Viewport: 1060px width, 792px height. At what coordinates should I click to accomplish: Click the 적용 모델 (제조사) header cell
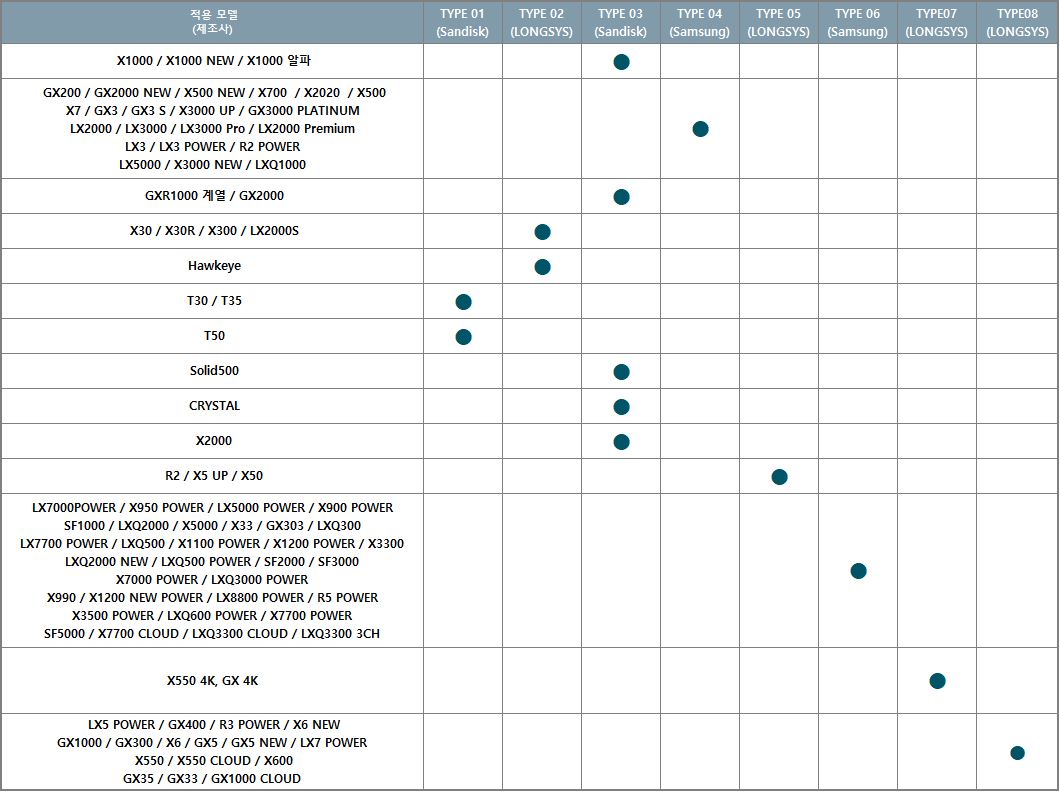(x=213, y=22)
